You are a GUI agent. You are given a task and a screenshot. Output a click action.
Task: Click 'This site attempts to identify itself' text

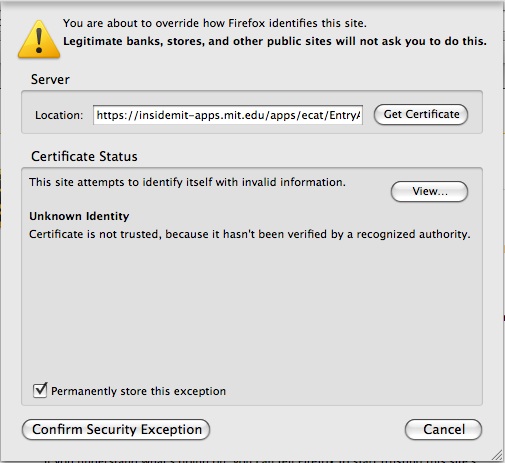pyautogui.click(x=187, y=182)
